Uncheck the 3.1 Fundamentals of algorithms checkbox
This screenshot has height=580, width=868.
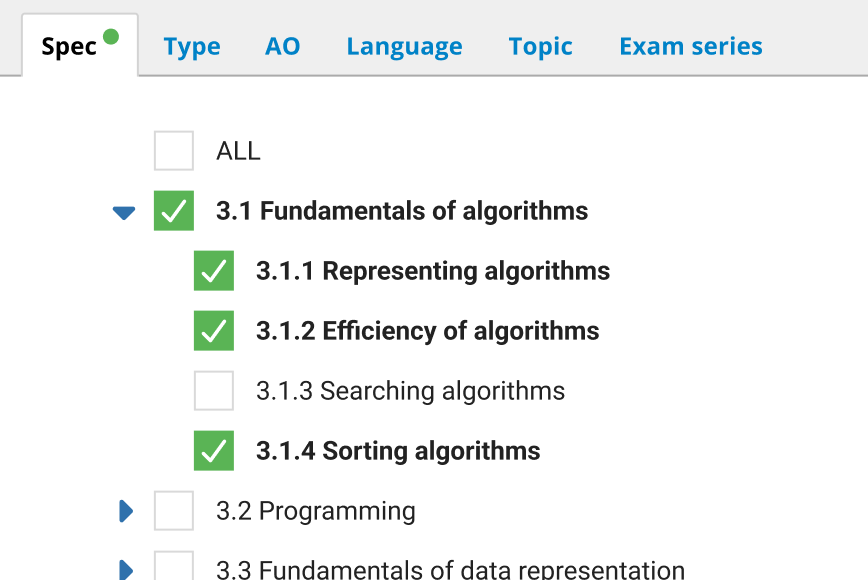coord(174,211)
